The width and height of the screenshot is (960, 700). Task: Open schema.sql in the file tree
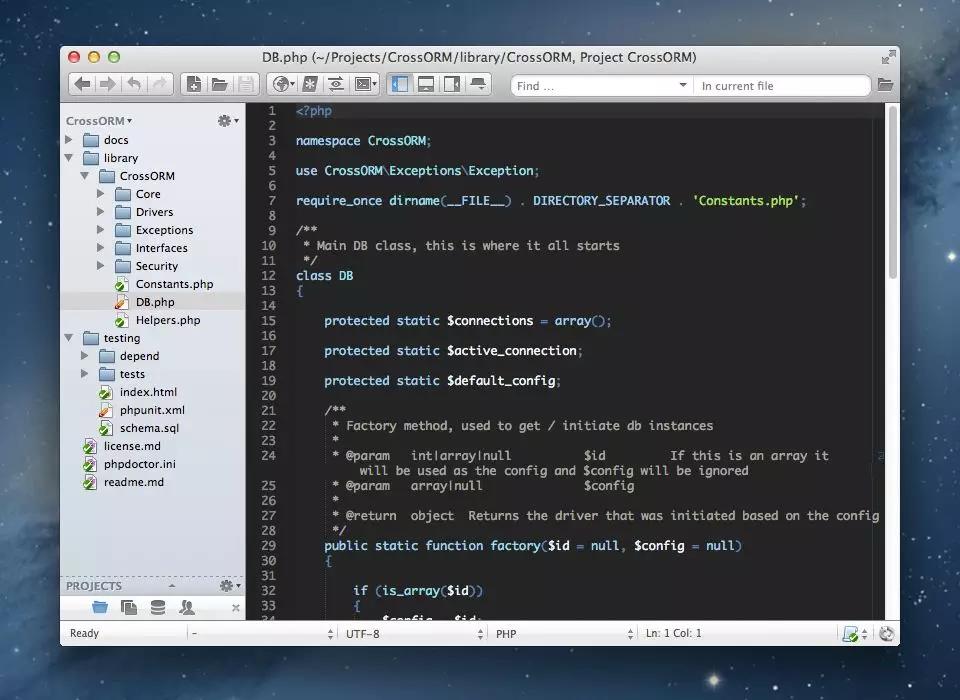pyautogui.click(x=149, y=428)
